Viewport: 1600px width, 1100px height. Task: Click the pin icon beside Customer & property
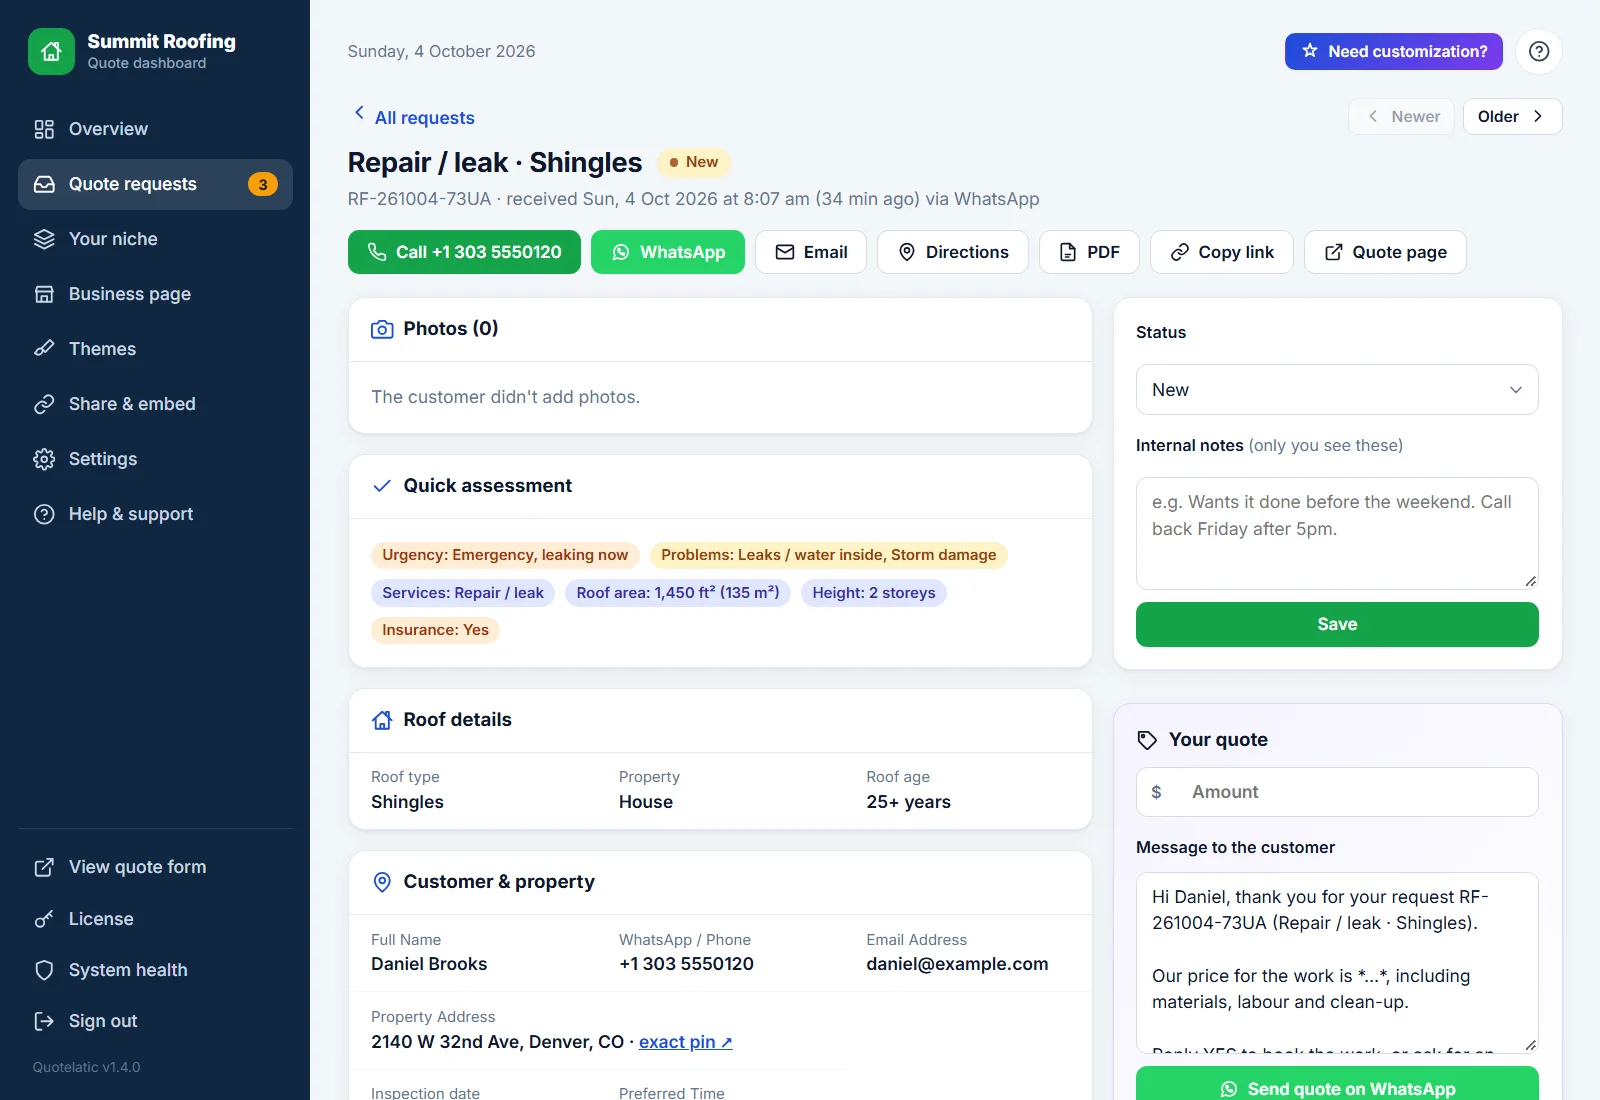[382, 882]
